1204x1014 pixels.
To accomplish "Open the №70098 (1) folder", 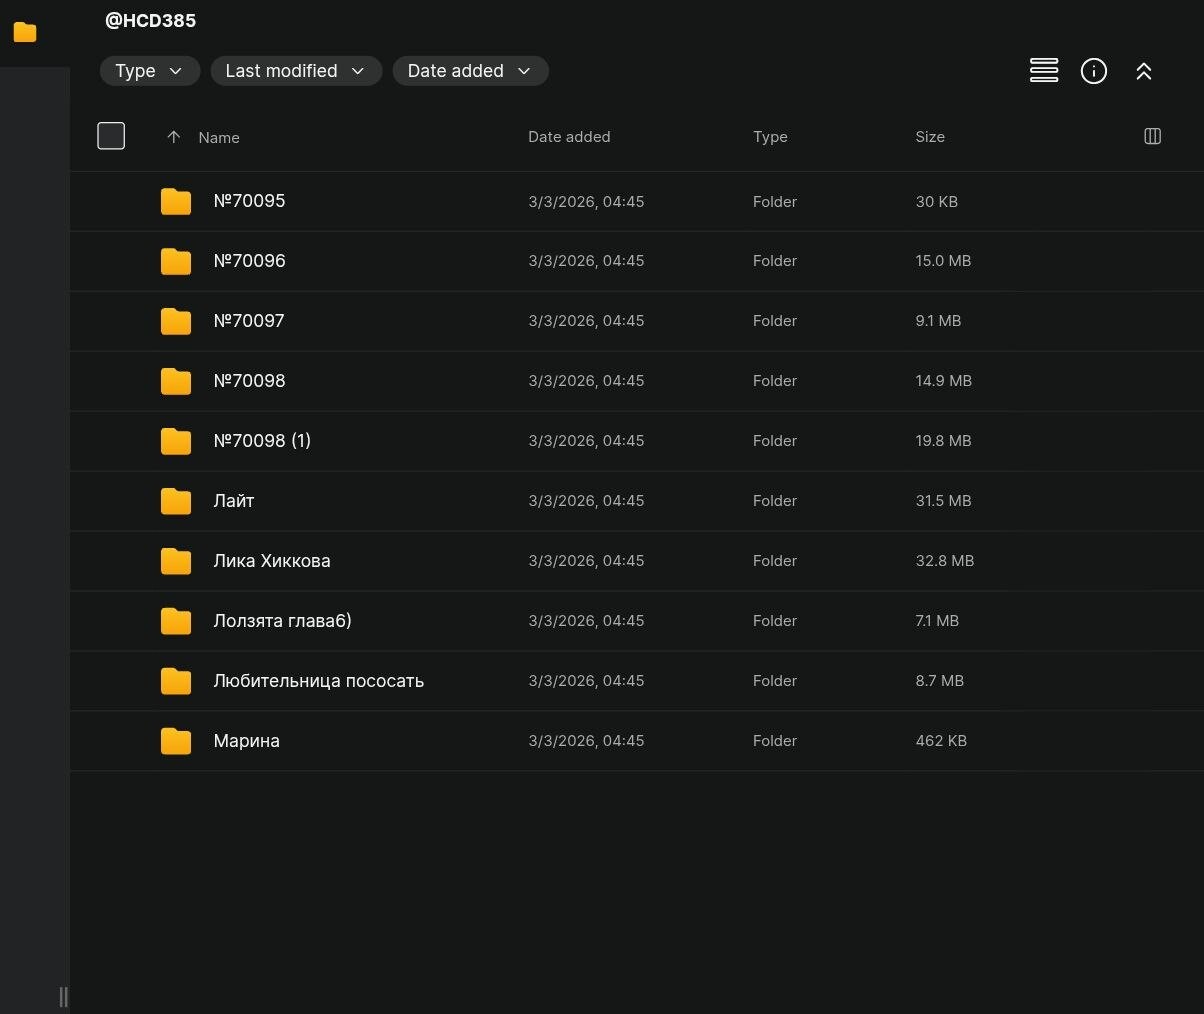I will (262, 441).
